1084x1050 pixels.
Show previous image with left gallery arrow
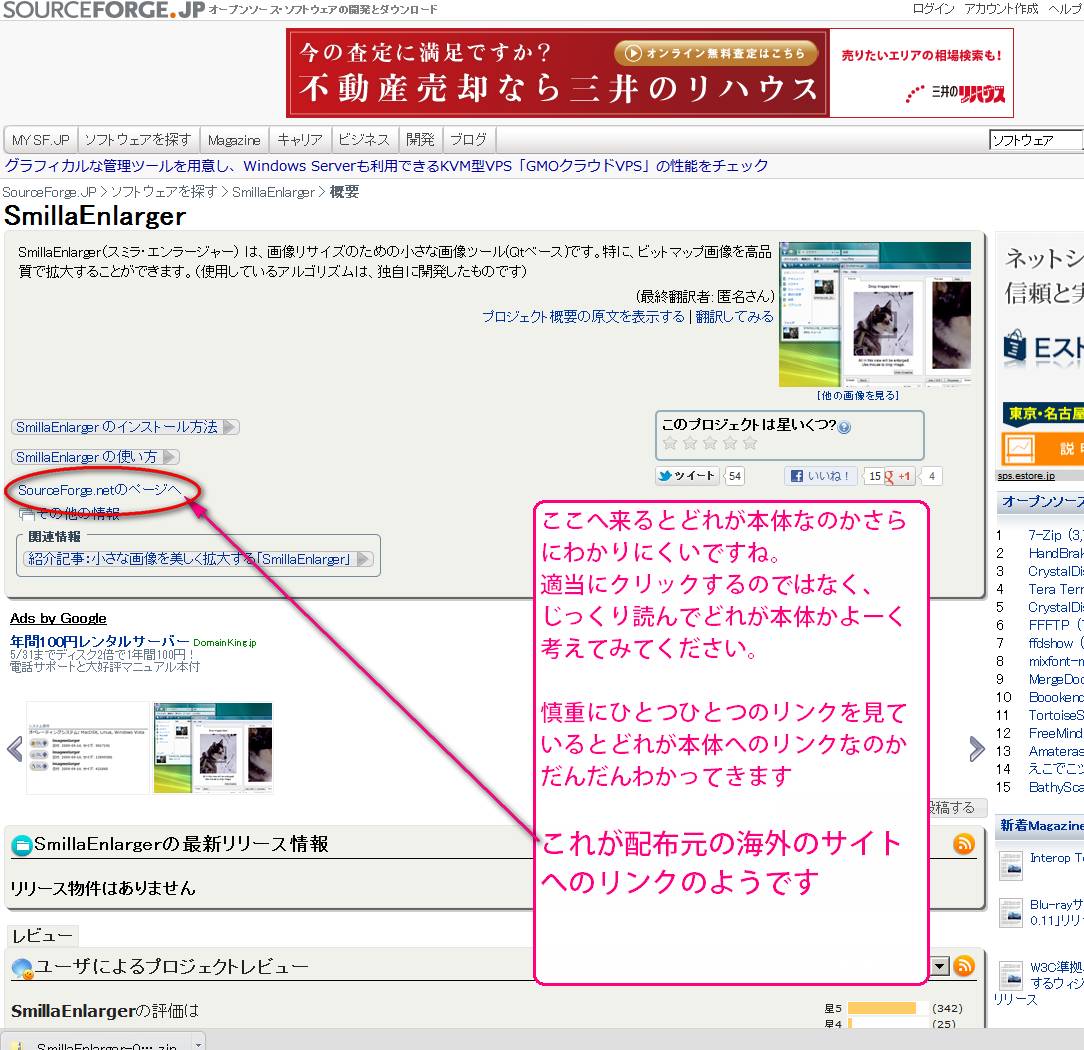click(x=15, y=749)
